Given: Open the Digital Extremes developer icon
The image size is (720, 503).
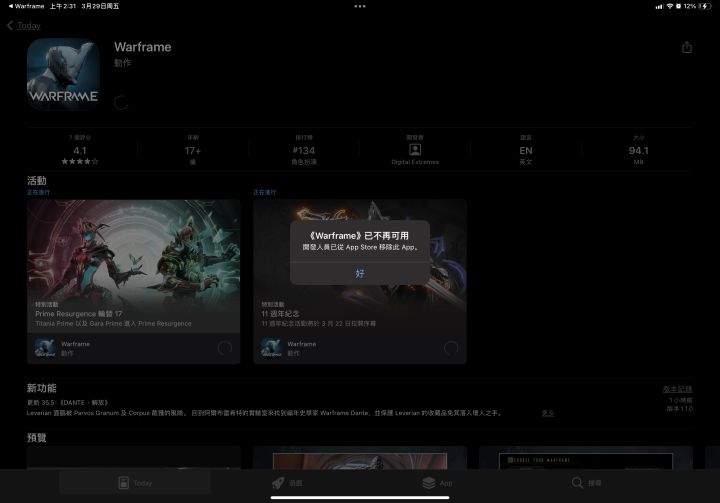Looking at the screenshot, I should [415, 150].
